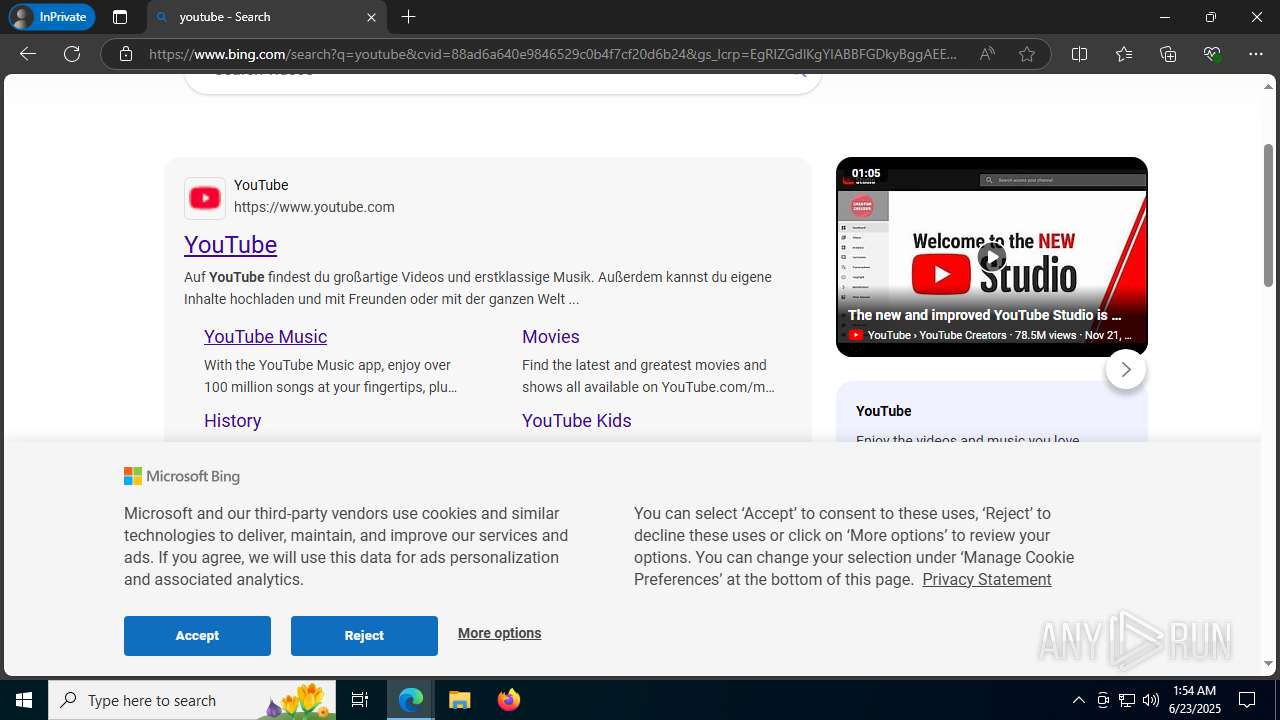1280x720 pixels.
Task: Open Microsoft Edge from taskbar
Action: [411, 700]
